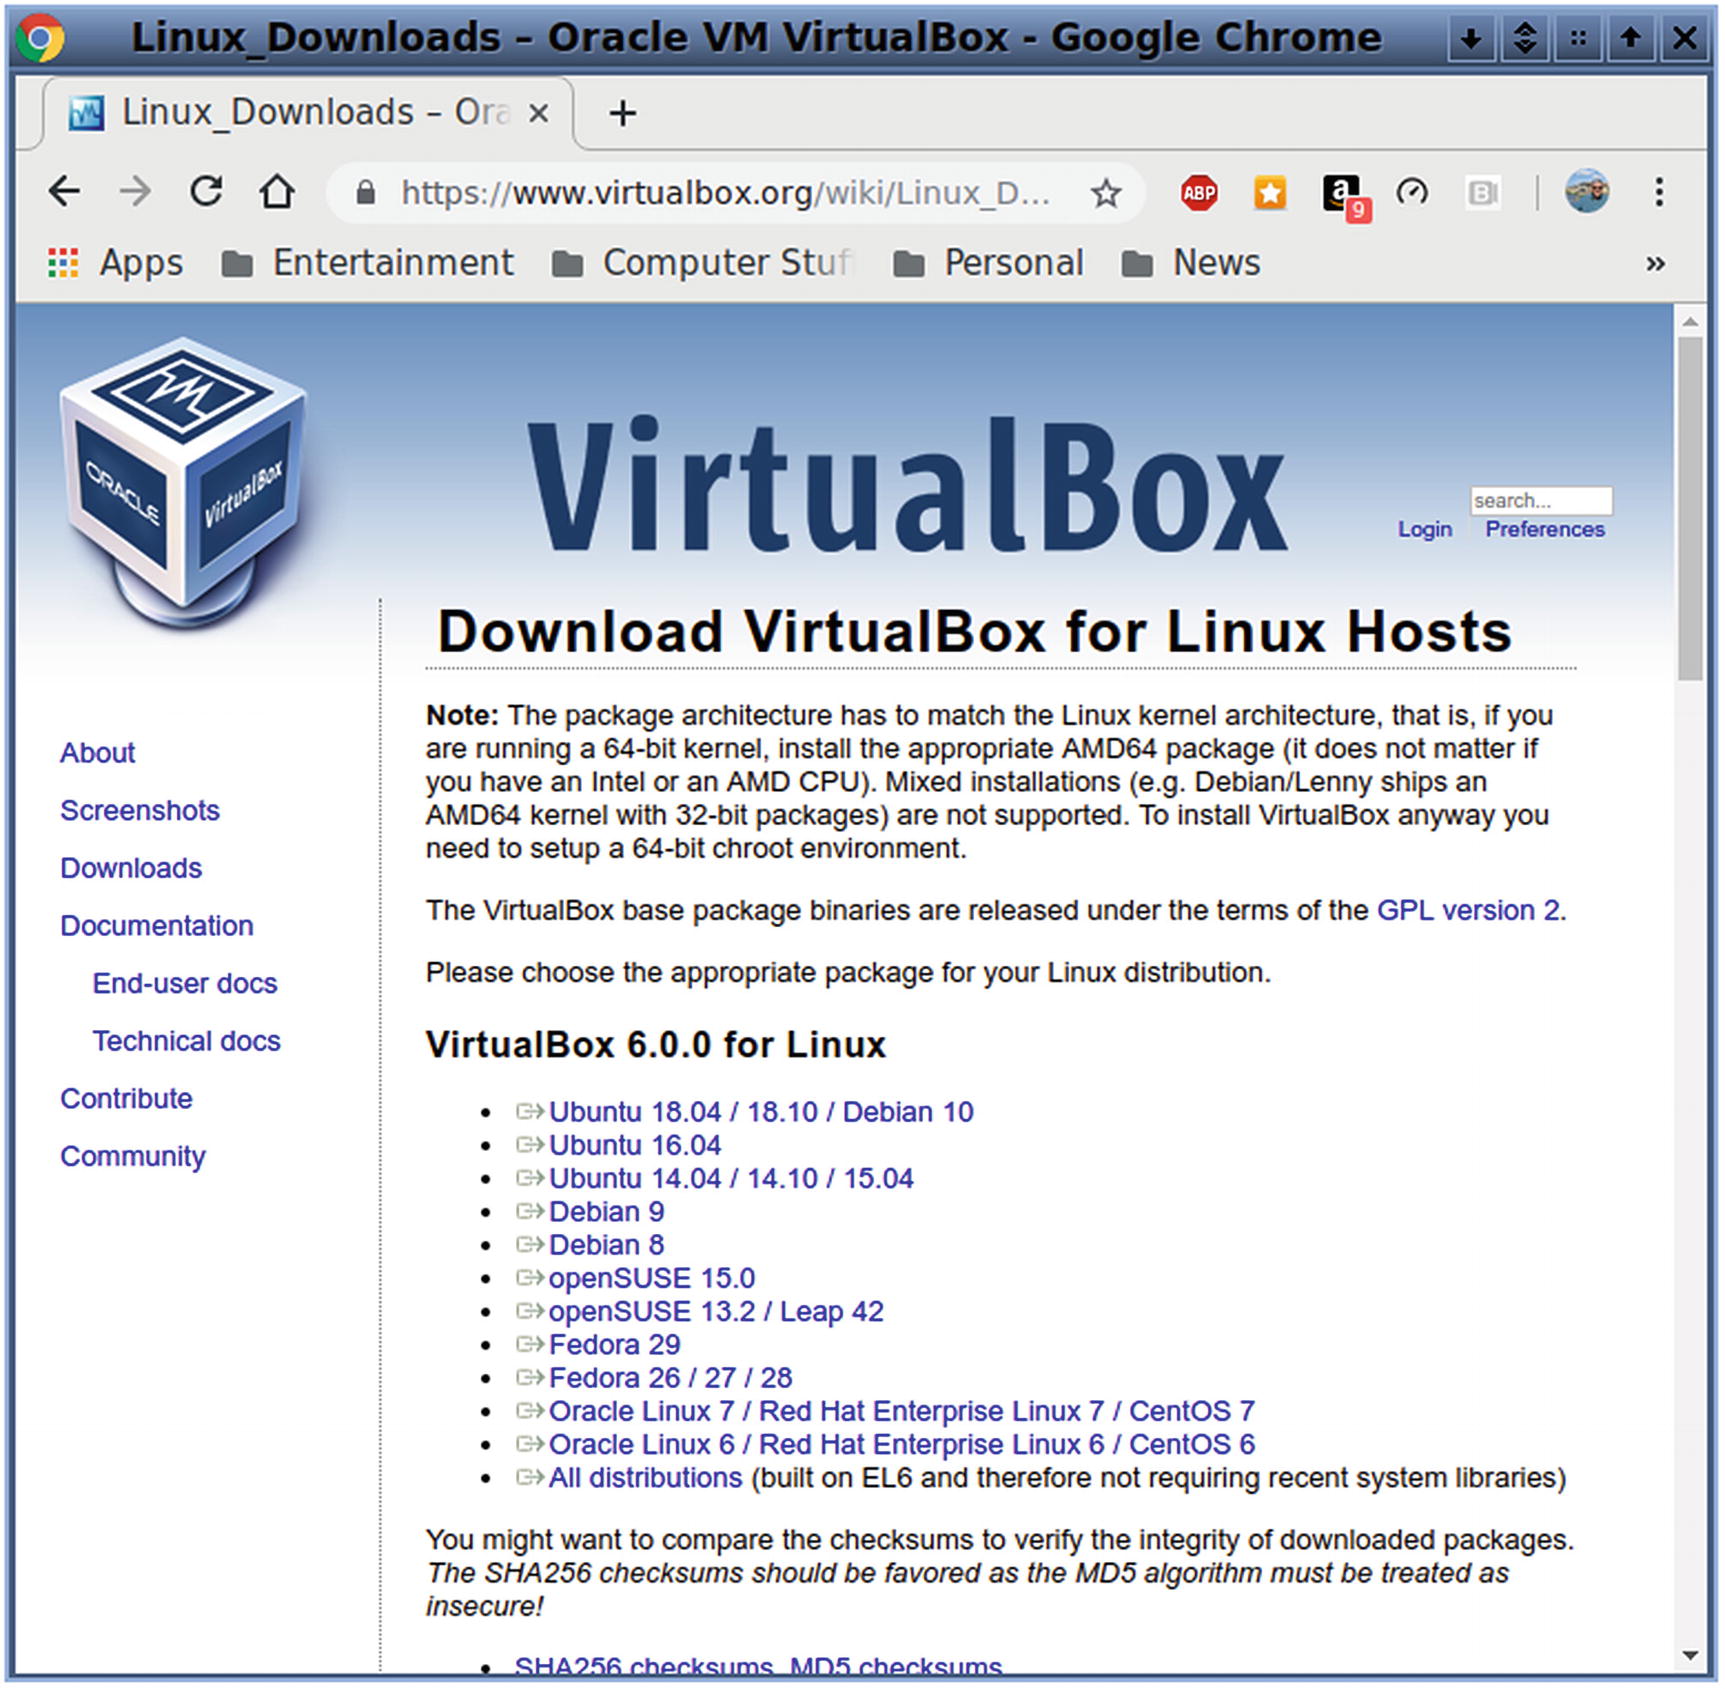Open Chrome's three-dot menu

coord(1658,192)
